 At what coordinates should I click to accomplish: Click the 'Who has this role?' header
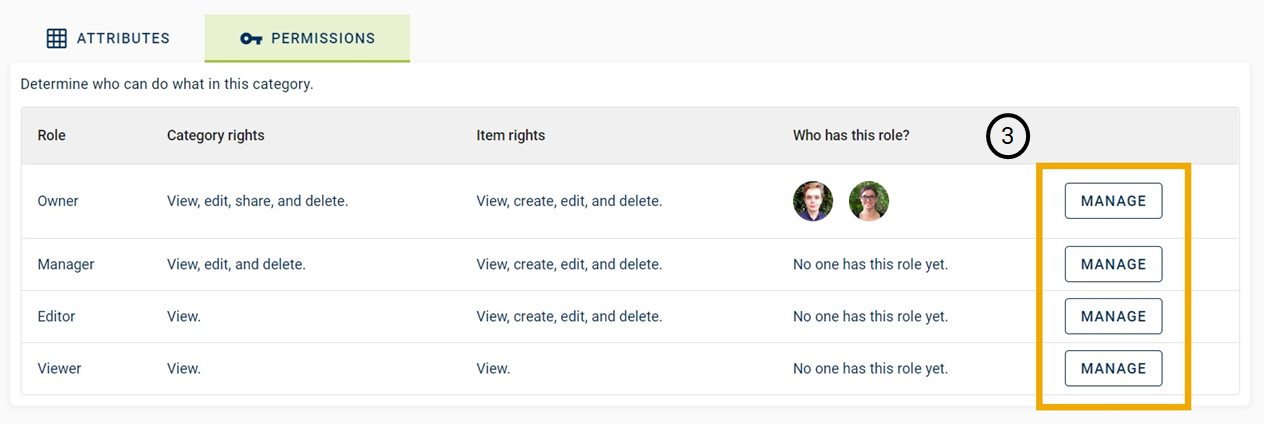(x=851, y=135)
